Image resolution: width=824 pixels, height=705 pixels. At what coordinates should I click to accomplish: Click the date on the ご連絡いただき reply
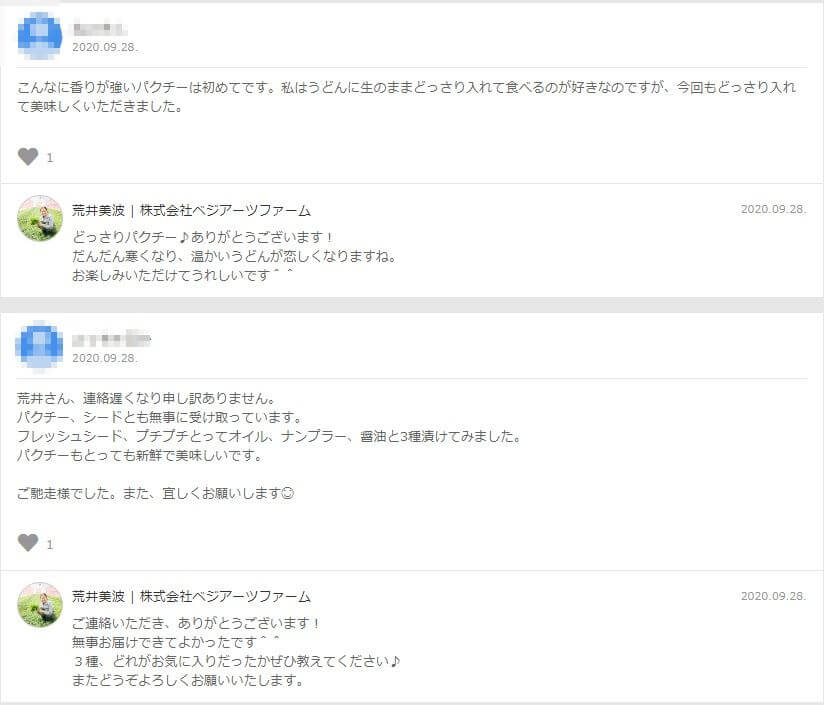click(773, 596)
